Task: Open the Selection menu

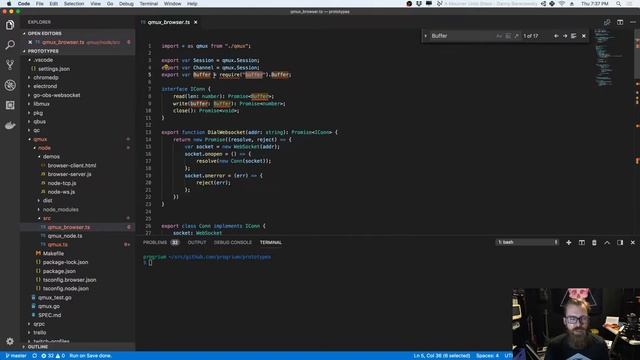Action: [x=74, y=4]
